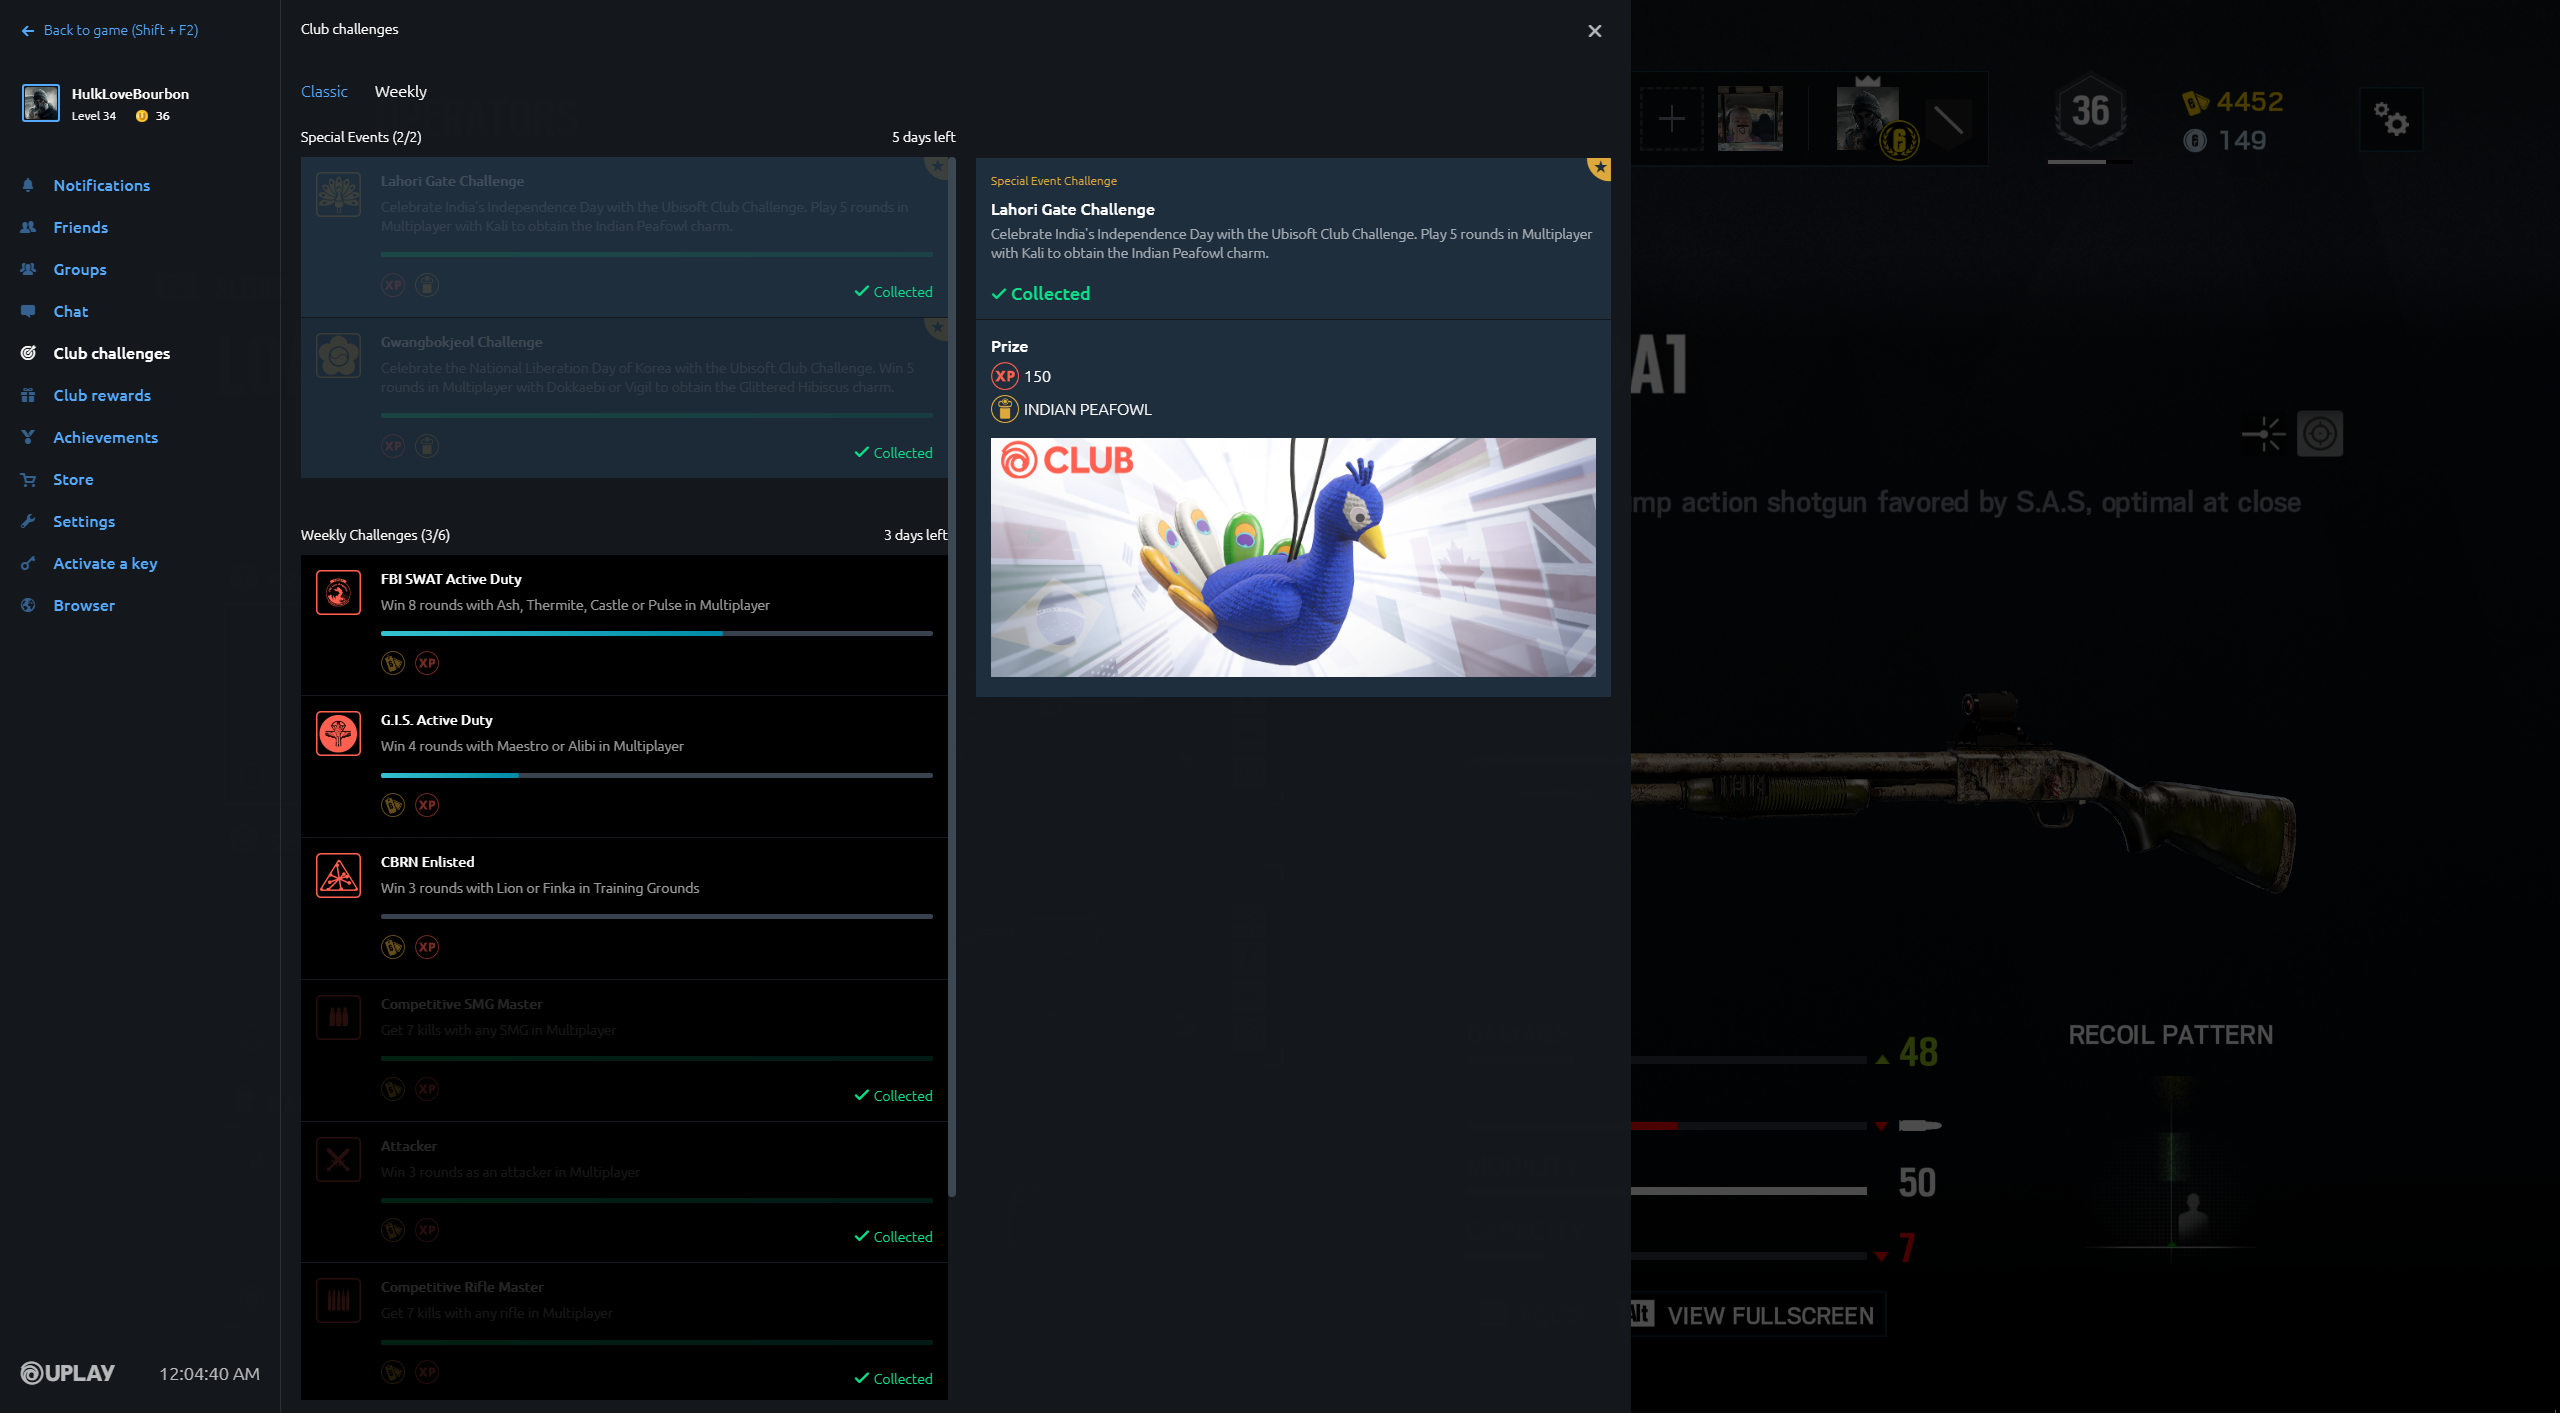
Task: Select the FBI SWAT Active Duty challenge
Action: [x=624, y=625]
